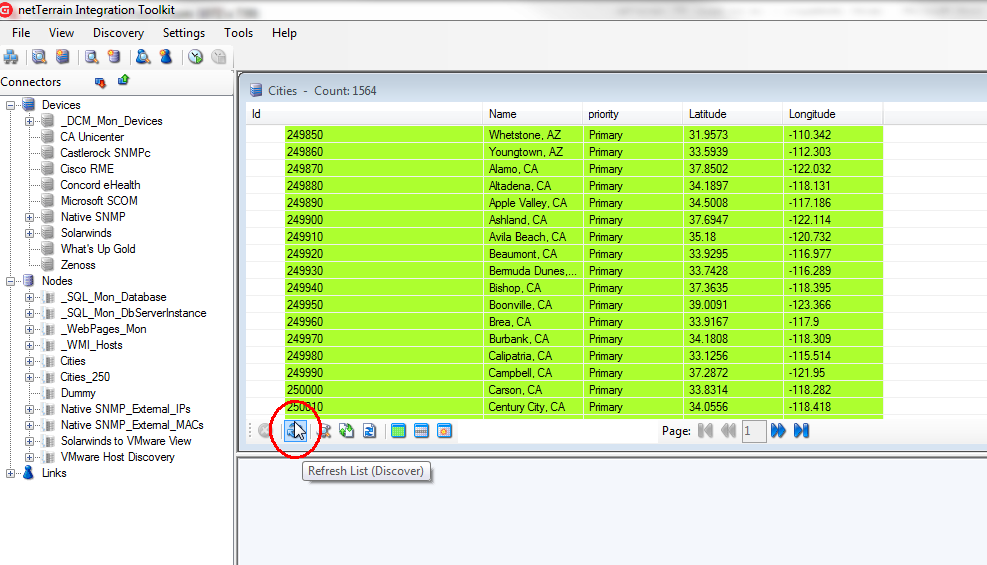The width and height of the screenshot is (987, 565).
Task: Select VMware Host Discovery node
Action: [x=117, y=457]
